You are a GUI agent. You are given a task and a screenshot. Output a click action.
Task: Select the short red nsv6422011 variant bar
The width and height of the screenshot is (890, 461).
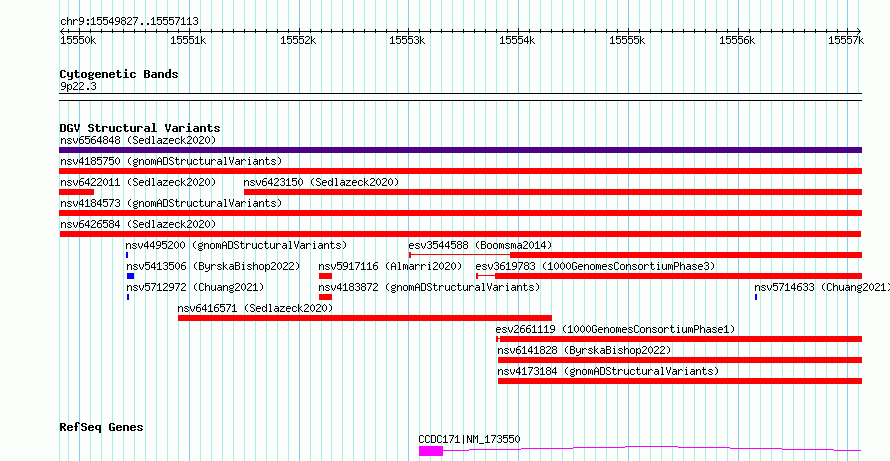click(x=77, y=192)
